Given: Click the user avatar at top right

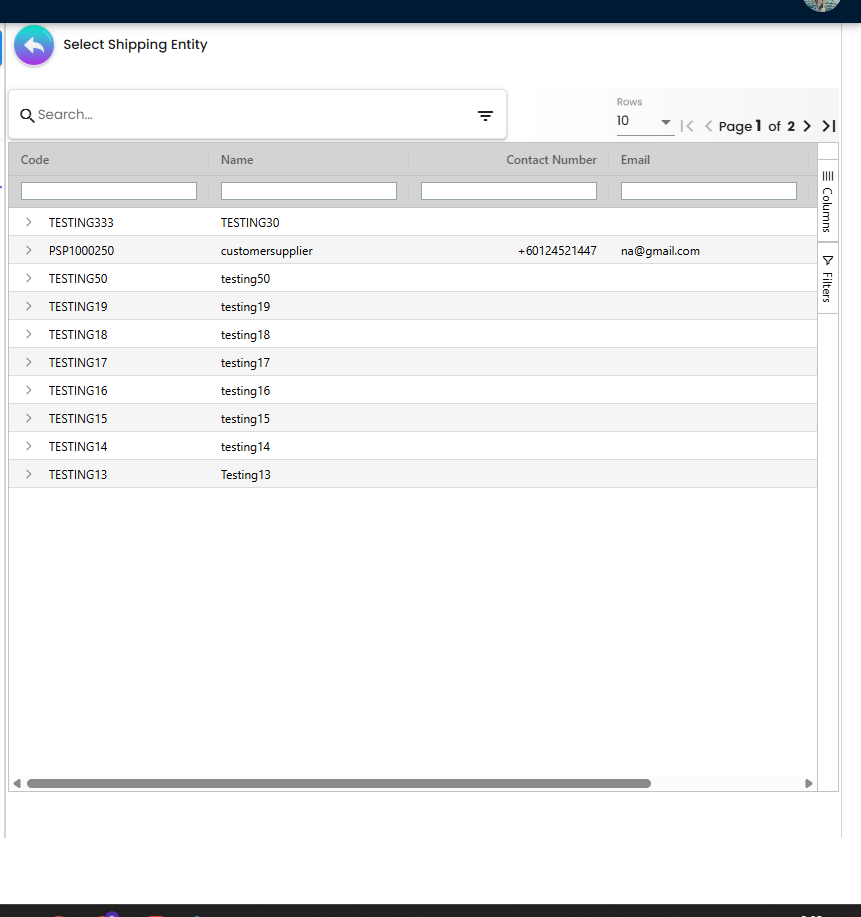Looking at the screenshot, I should [821, 5].
